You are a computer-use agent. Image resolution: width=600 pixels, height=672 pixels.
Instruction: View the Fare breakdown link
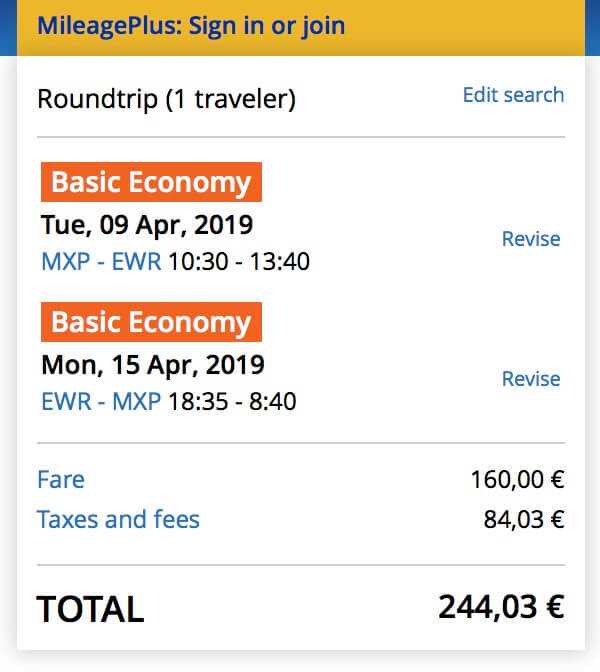tap(61, 479)
